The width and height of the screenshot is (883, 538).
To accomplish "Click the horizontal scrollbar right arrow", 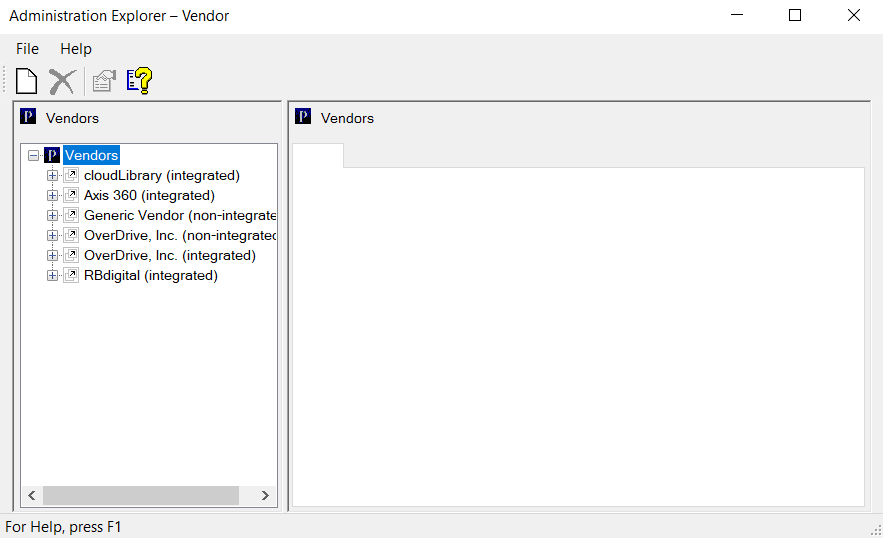I will click(x=265, y=496).
